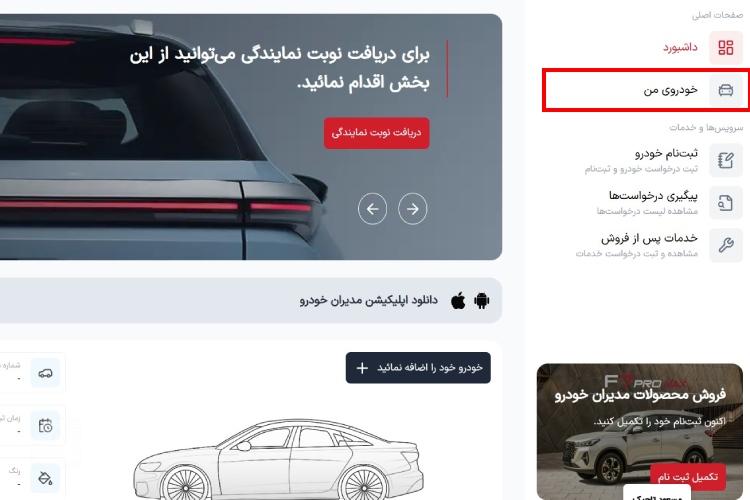Viewport: 750px width, 500px height.
Task: Click تکمیل ثبت نام on the ad banner
Action: click(x=687, y=477)
